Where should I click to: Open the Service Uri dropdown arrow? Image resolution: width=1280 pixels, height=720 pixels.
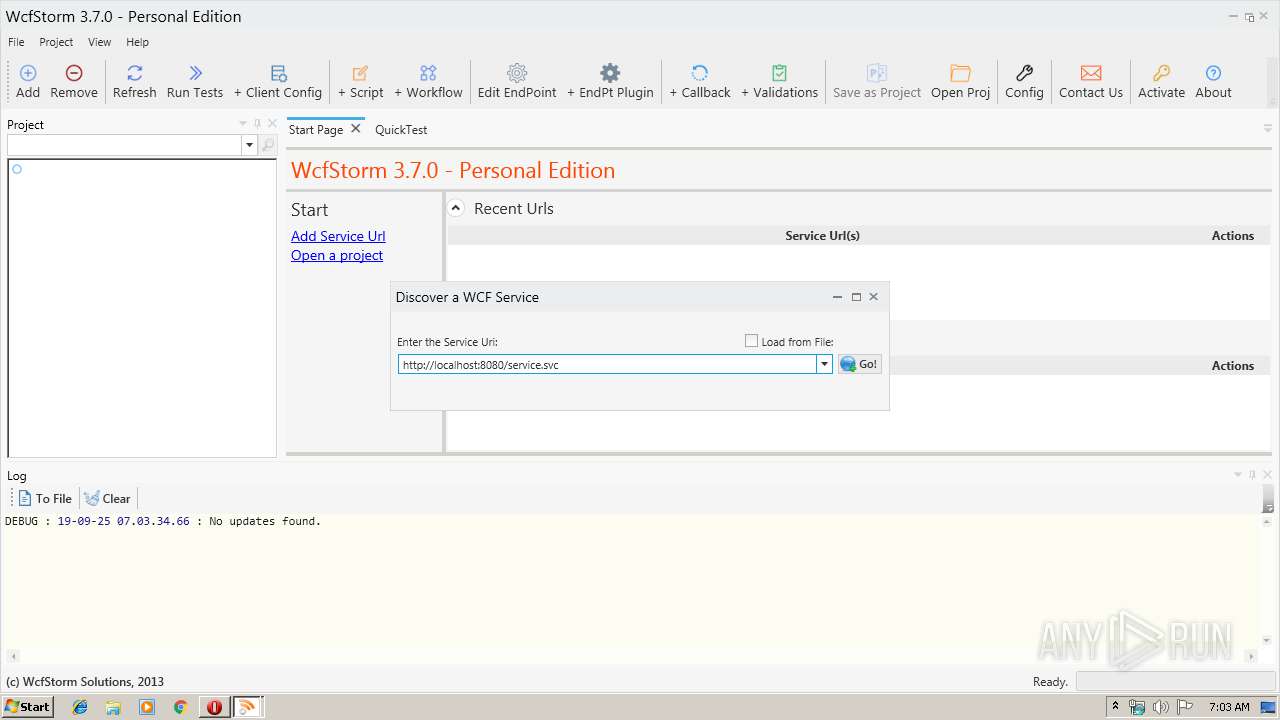825,364
